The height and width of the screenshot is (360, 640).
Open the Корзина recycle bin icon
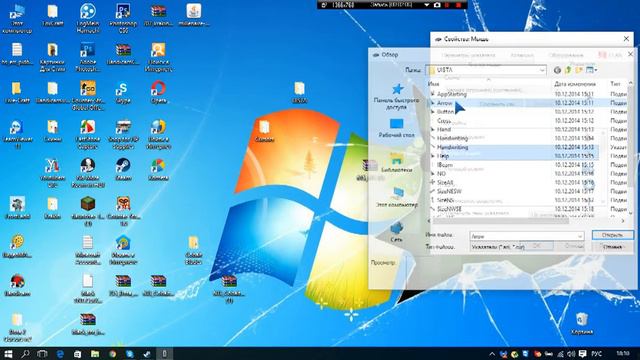(582, 324)
